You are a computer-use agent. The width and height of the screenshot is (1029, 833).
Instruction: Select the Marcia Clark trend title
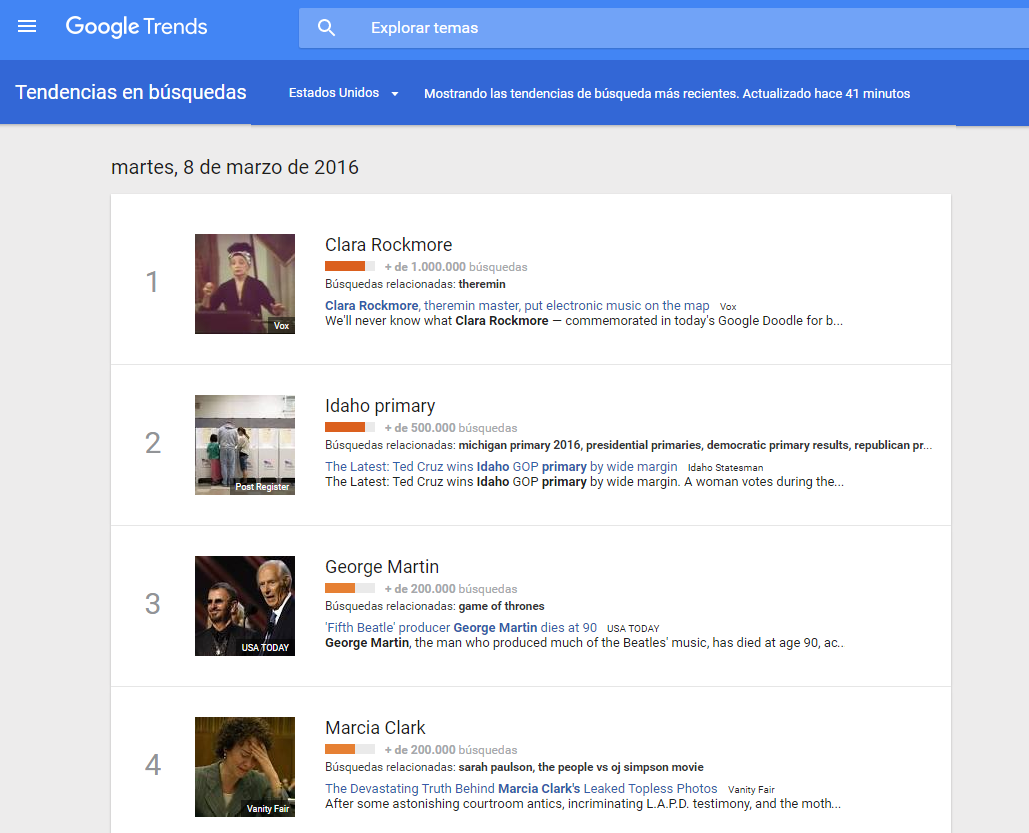[x=375, y=728]
